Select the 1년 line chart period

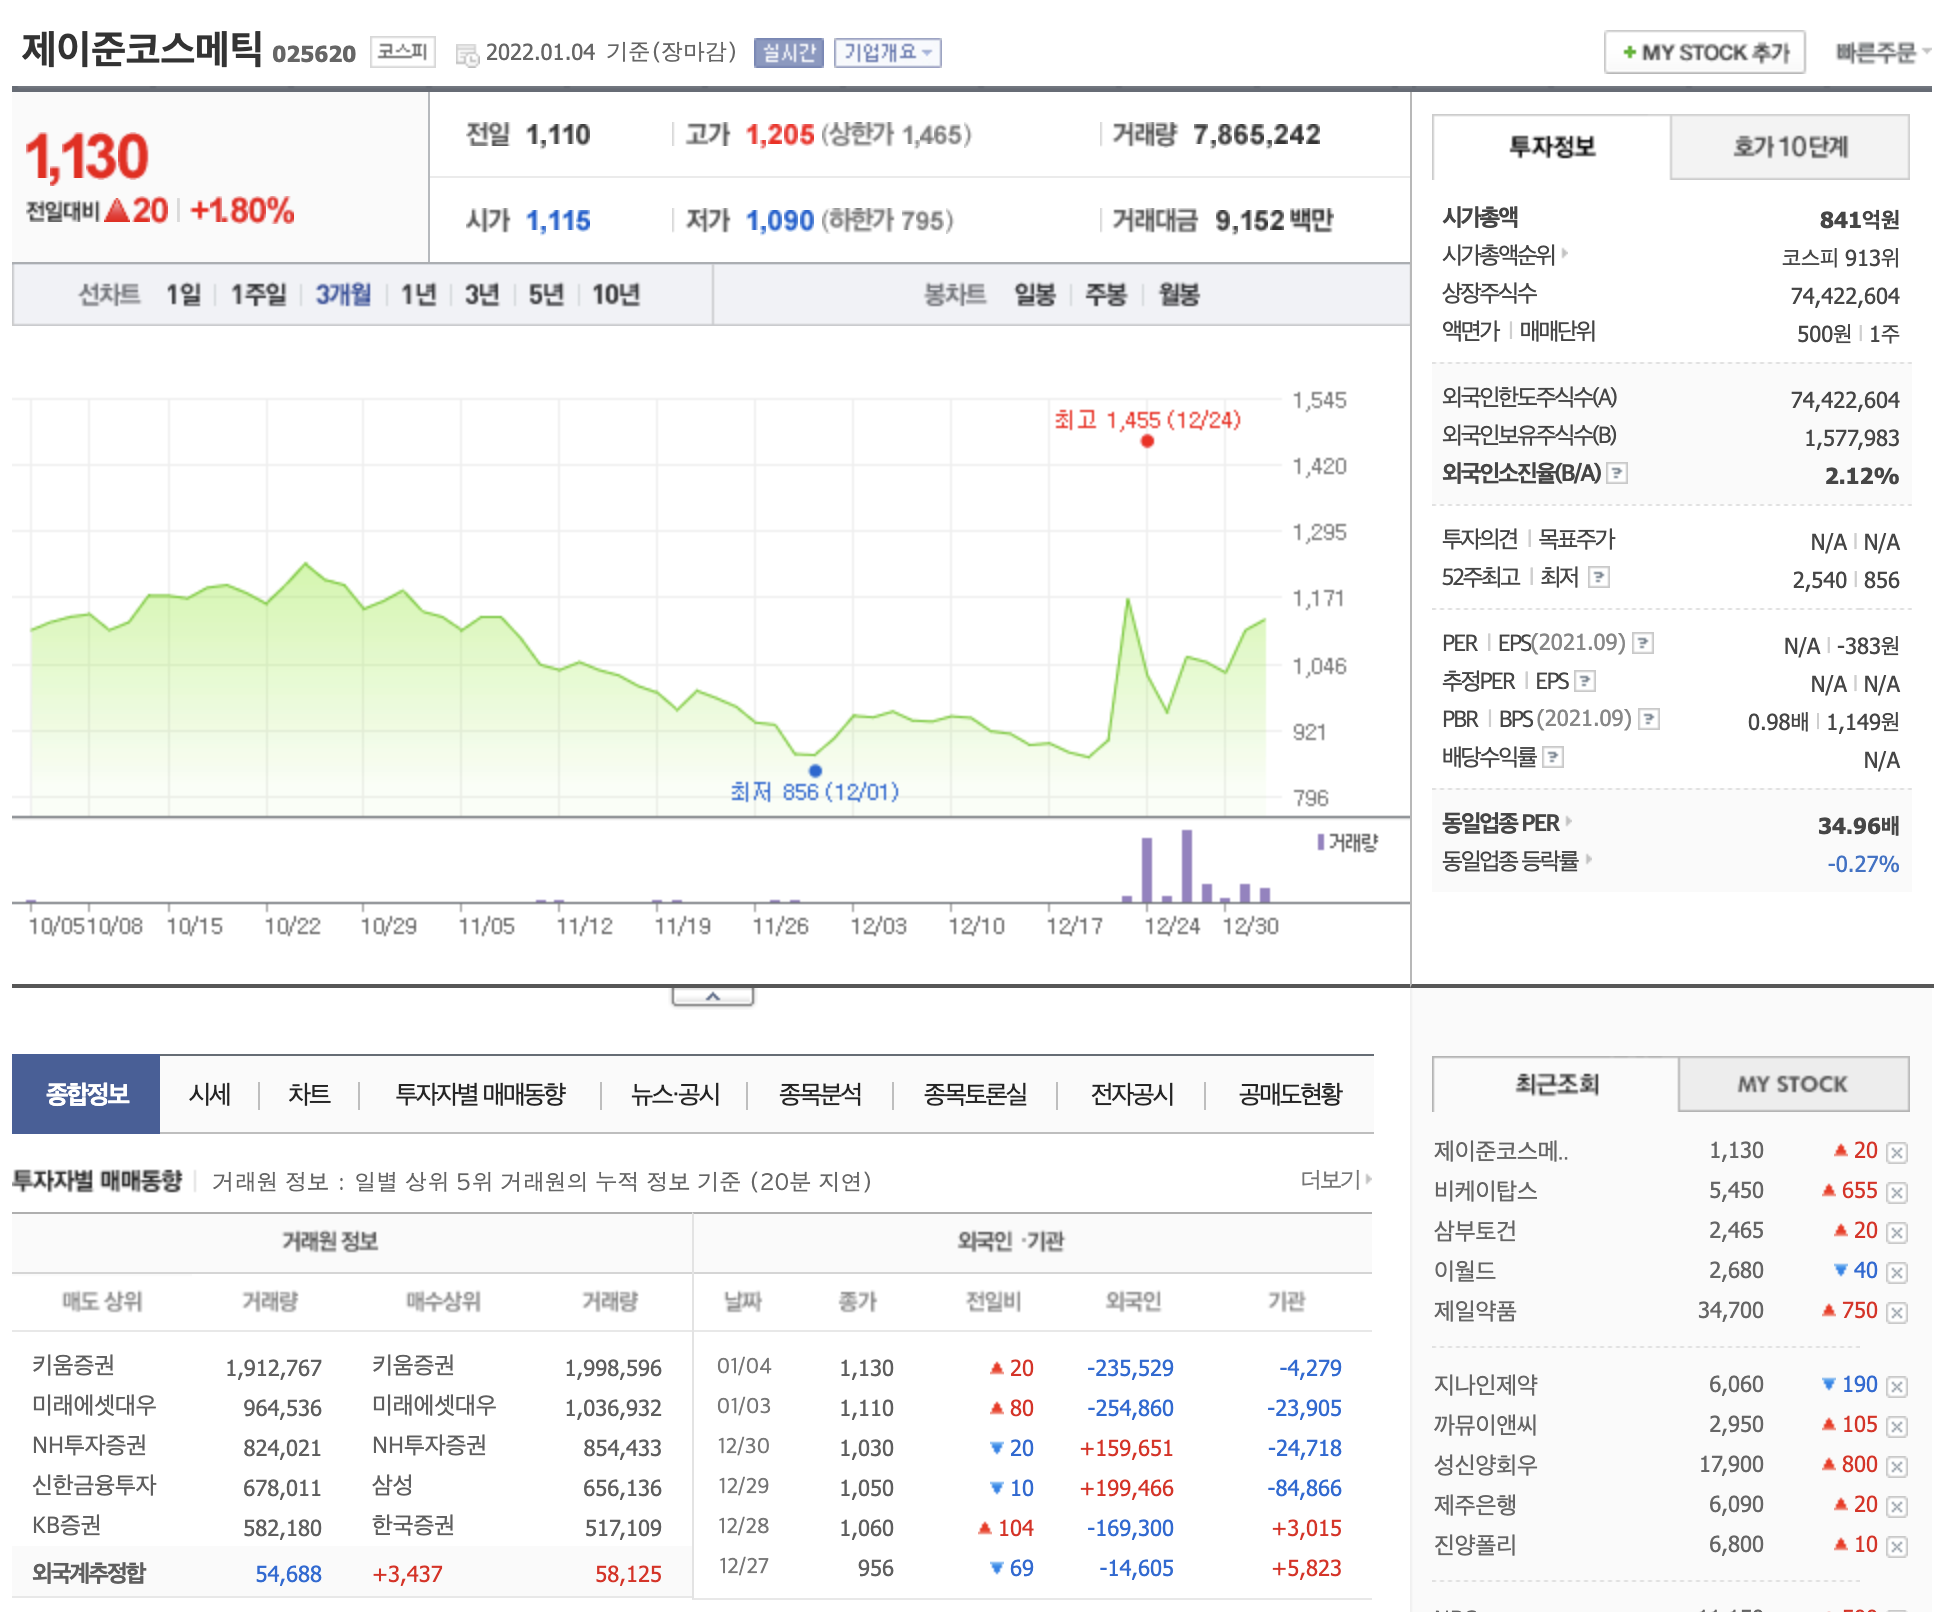(418, 295)
